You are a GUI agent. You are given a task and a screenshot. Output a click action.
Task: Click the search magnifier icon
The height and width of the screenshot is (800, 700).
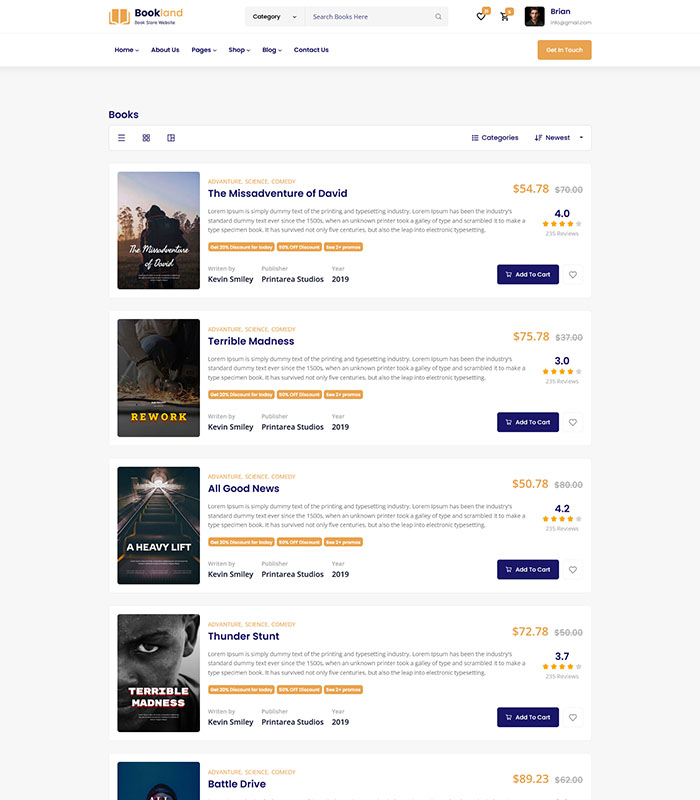point(438,17)
